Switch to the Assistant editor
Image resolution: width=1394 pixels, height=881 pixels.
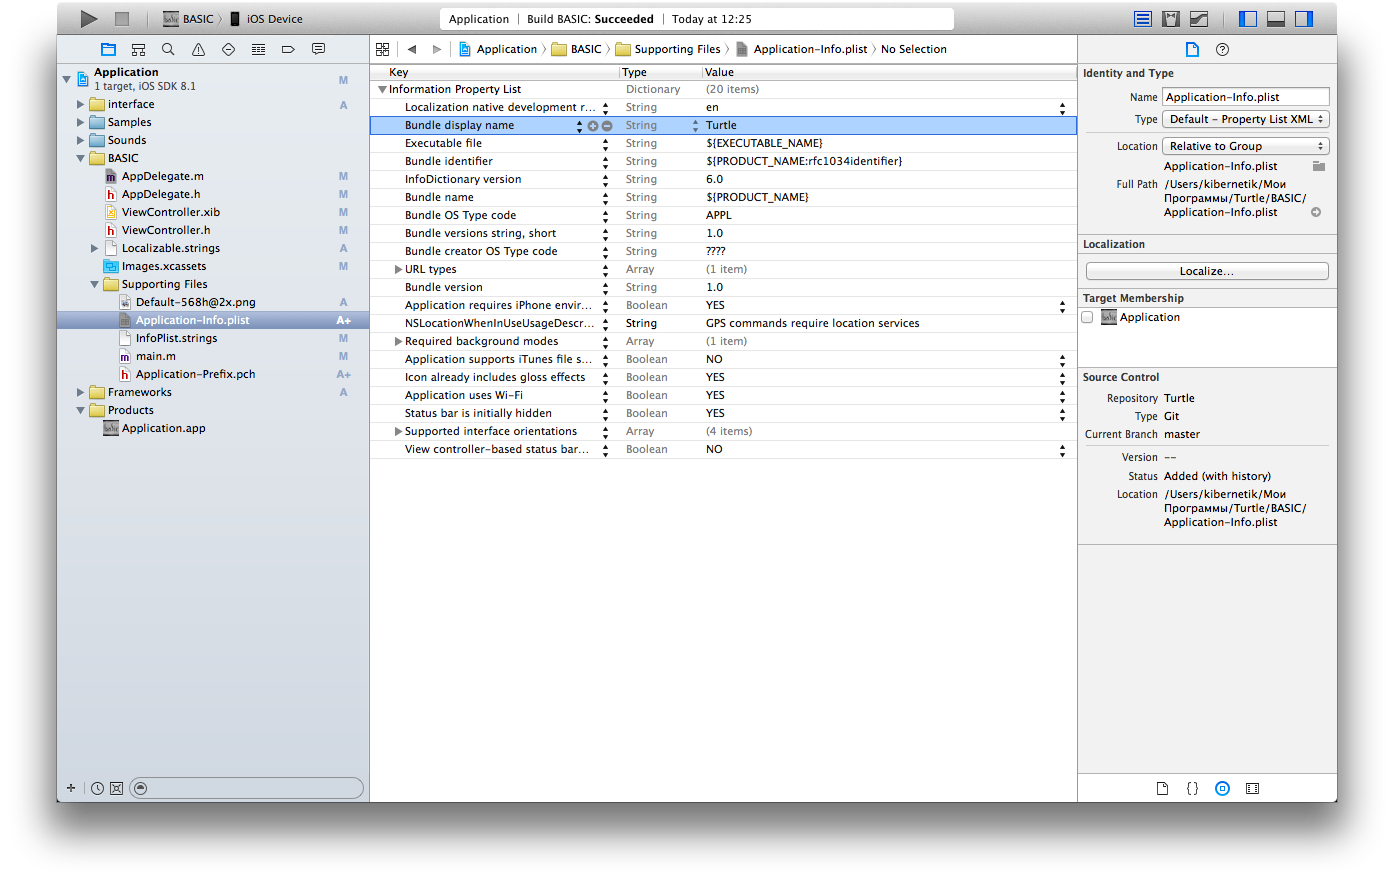tap(1171, 19)
